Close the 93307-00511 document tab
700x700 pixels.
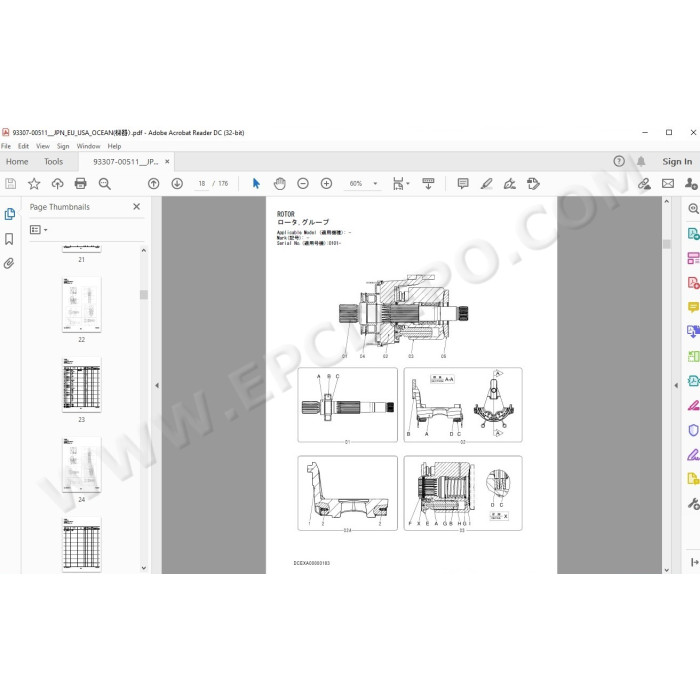point(167,162)
